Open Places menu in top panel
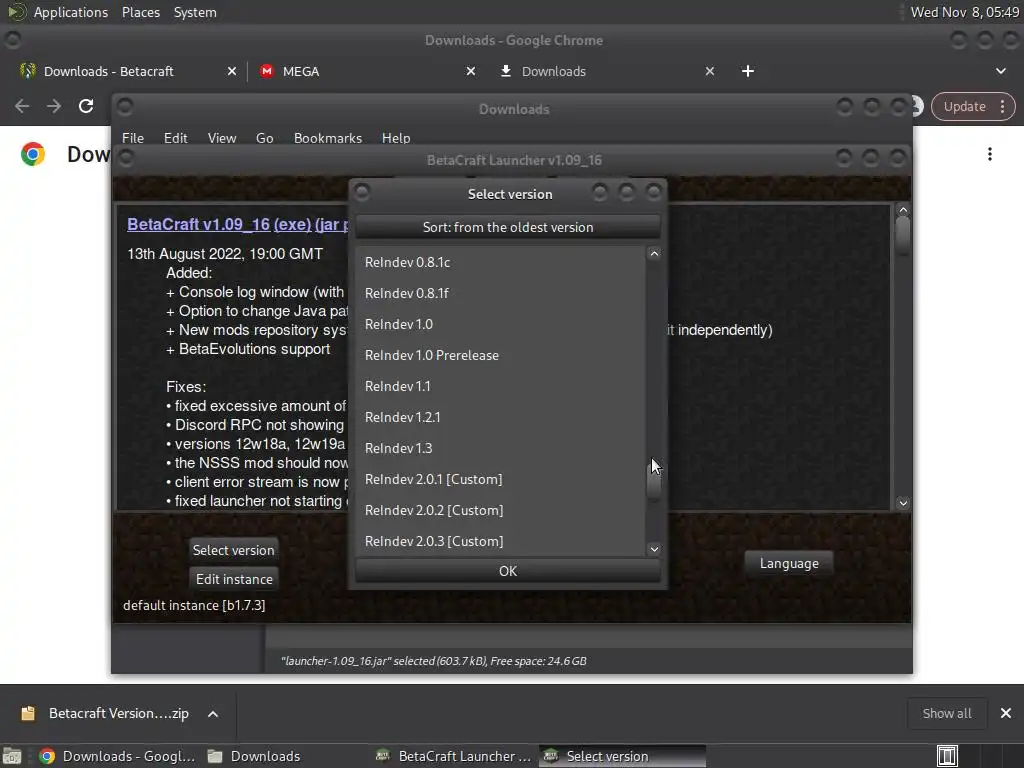 coord(140,12)
